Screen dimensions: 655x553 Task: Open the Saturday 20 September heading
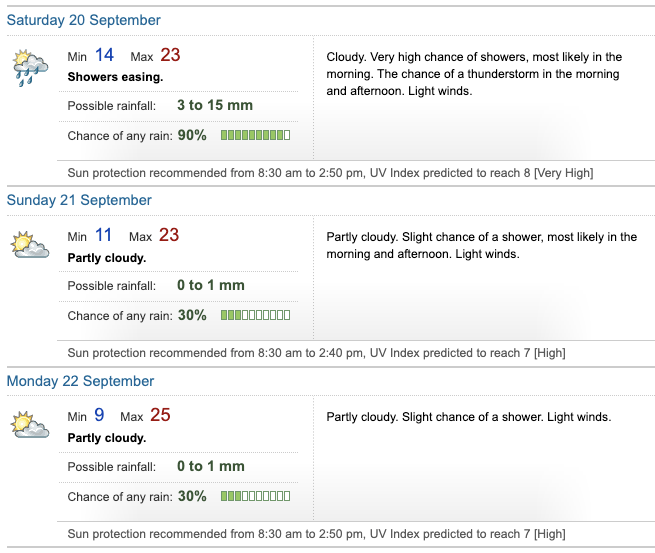click(84, 20)
